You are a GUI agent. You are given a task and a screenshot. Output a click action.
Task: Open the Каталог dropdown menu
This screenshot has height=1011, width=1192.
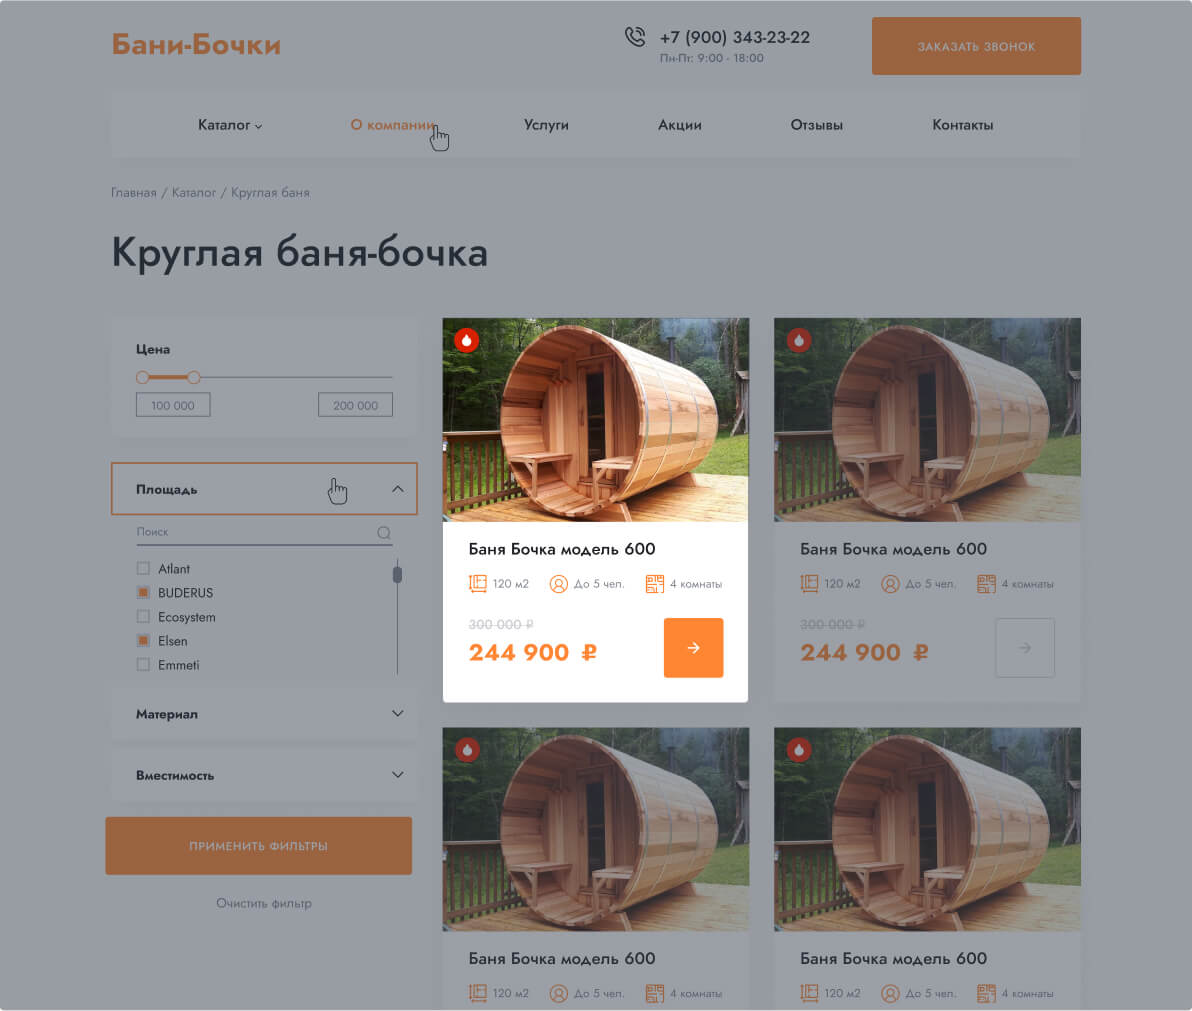[x=230, y=125]
